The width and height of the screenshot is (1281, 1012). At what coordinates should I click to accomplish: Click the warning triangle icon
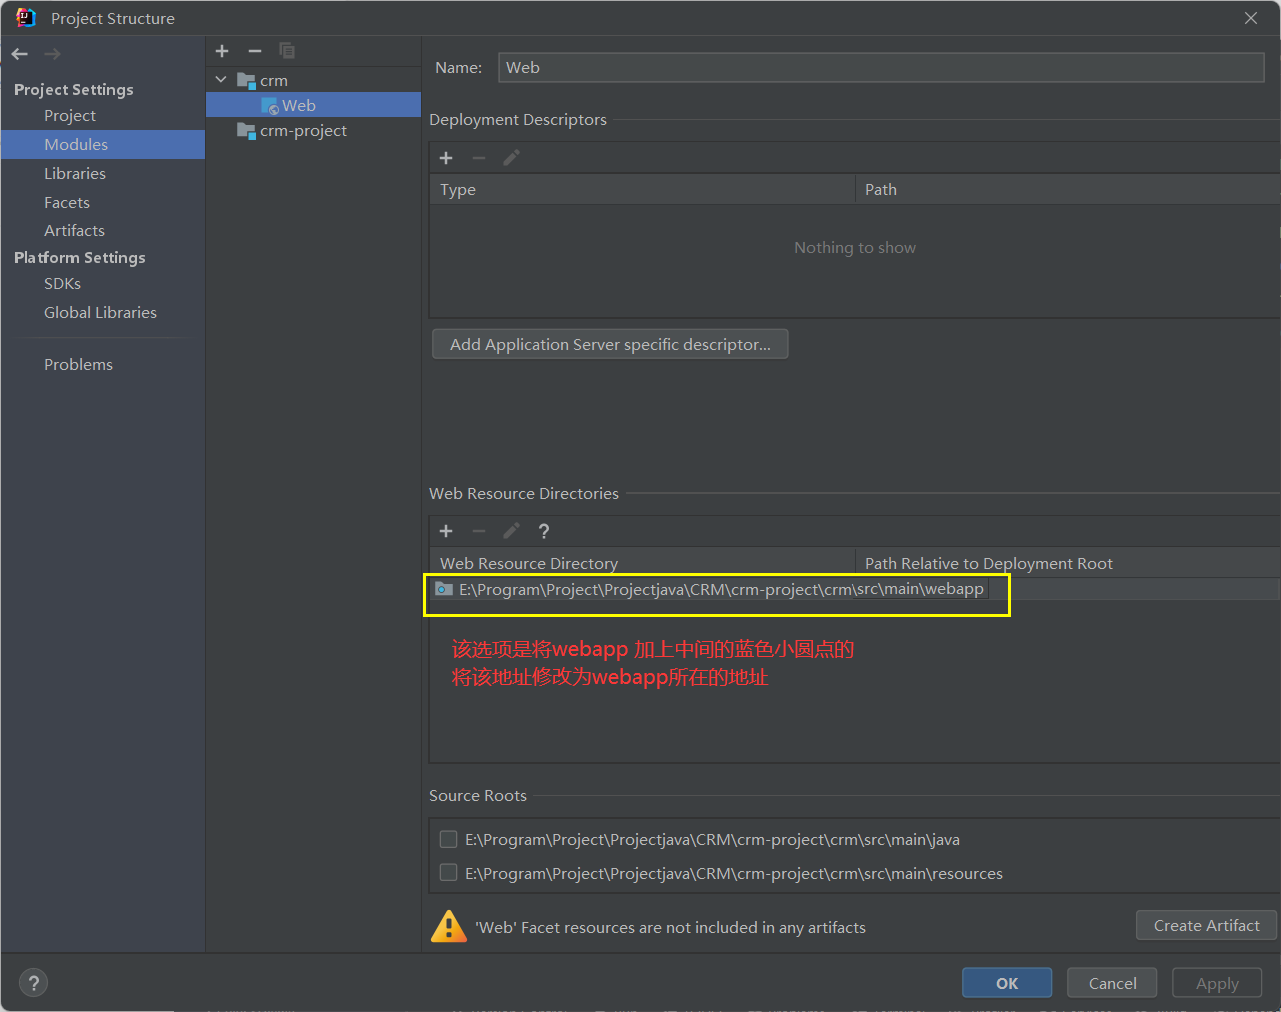(x=449, y=926)
